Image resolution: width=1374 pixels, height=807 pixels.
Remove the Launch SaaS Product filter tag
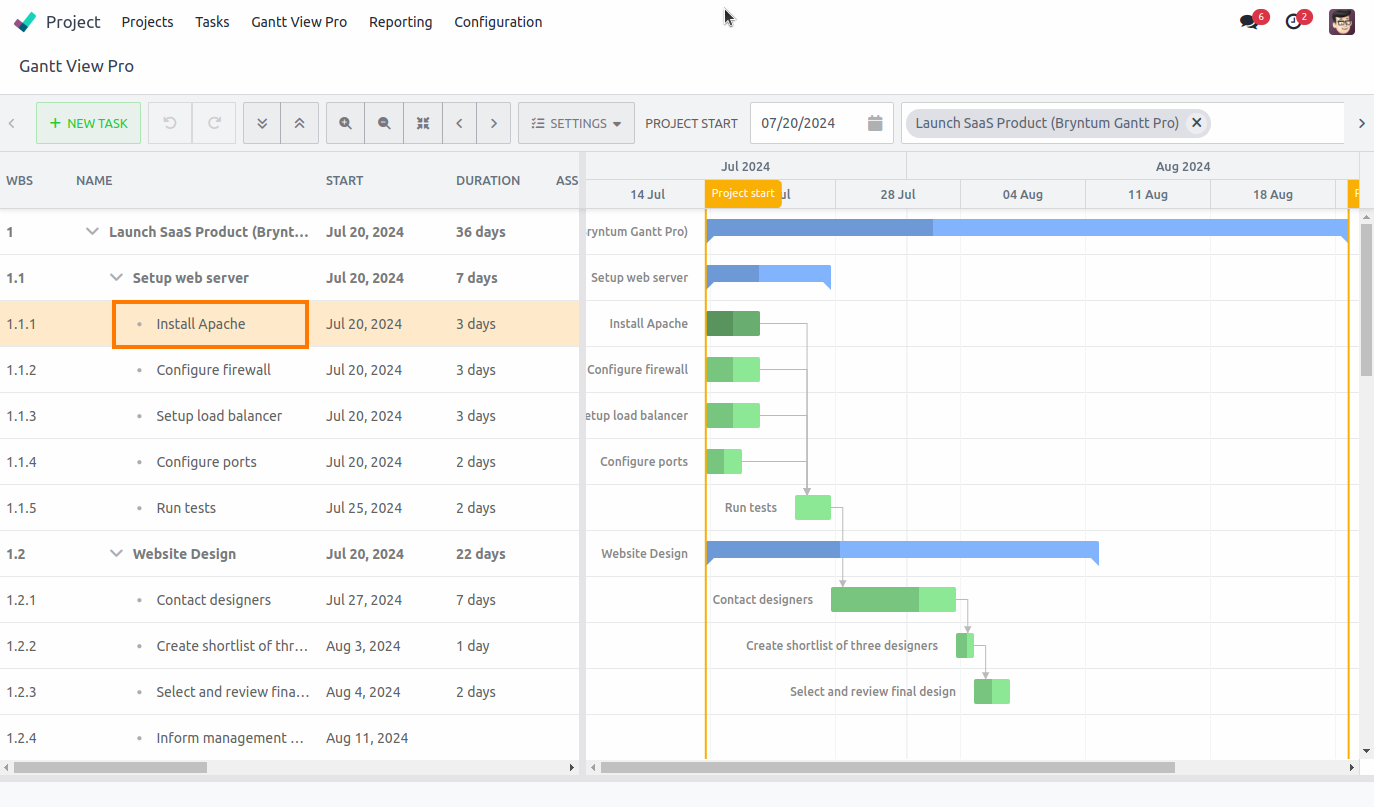1197,122
